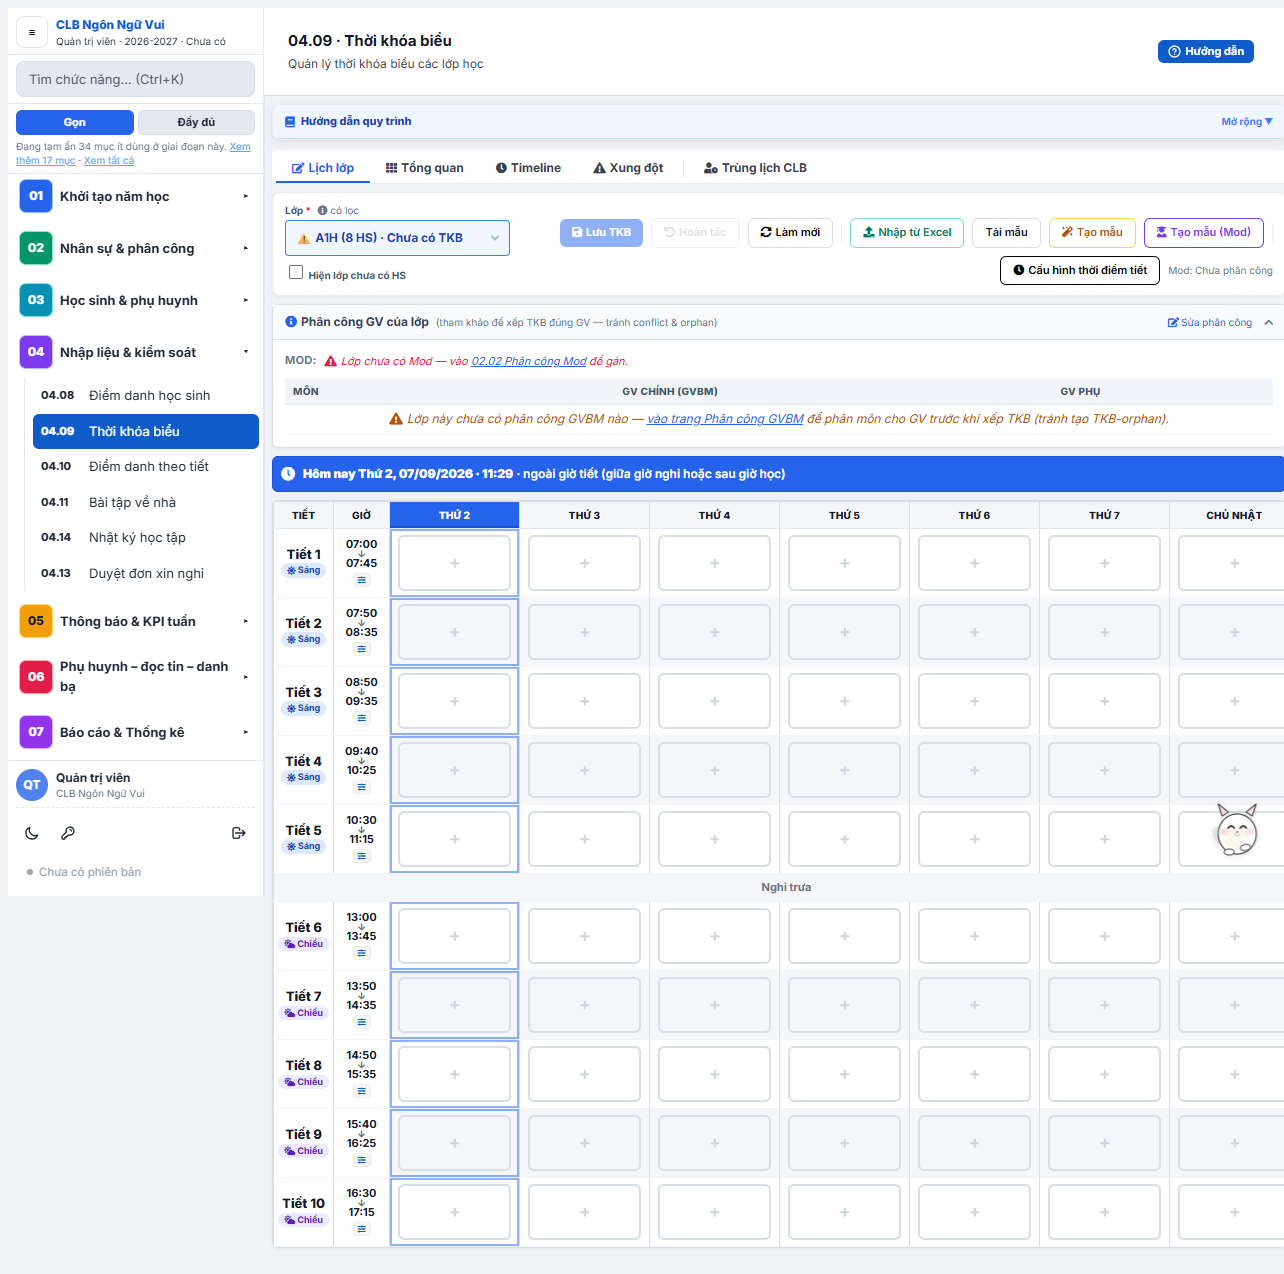This screenshot has width=1284, height=1274.
Task: Switch the sidebar to Đầy đủ mode
Action: click(x=196, y=122)
